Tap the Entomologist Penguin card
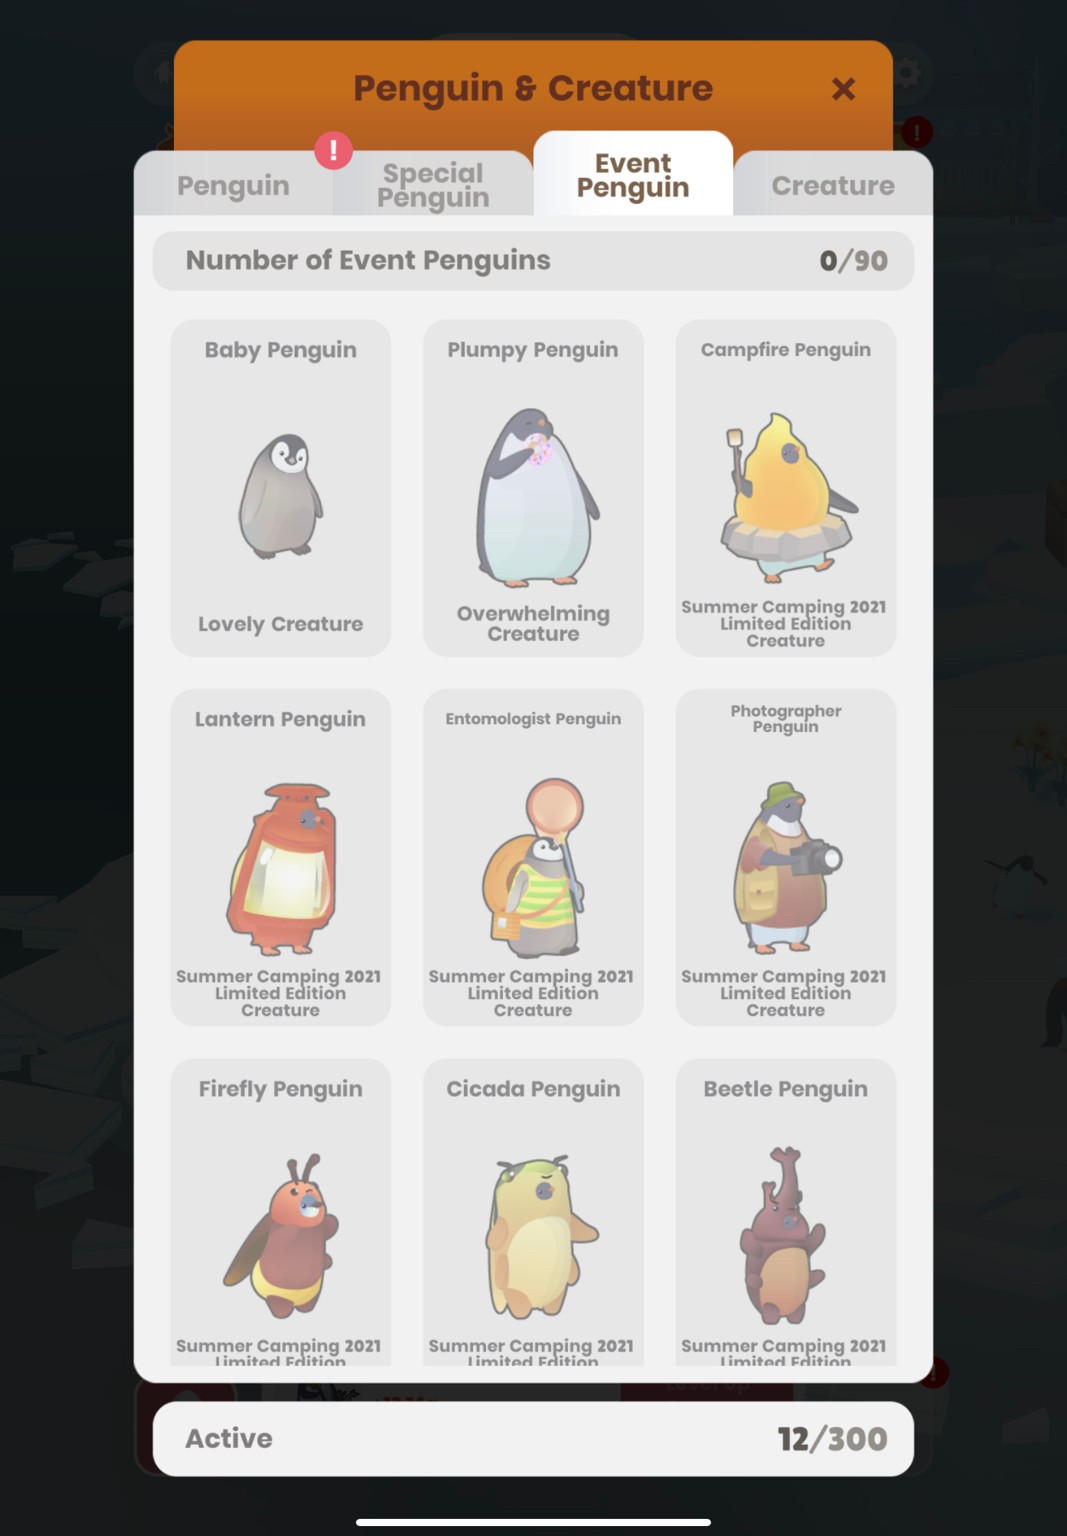This screenshot has width=1067, height=1536. [533, 857]
